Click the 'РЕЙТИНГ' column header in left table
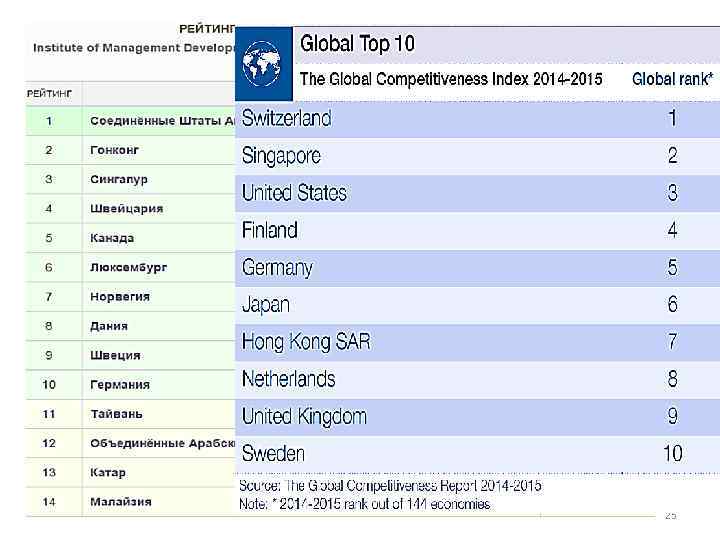 click(x=49, y=94)
